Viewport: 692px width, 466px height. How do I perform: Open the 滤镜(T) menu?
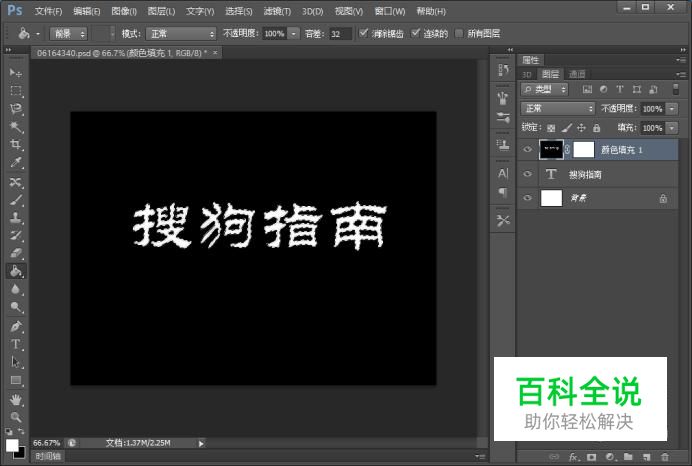277,11
